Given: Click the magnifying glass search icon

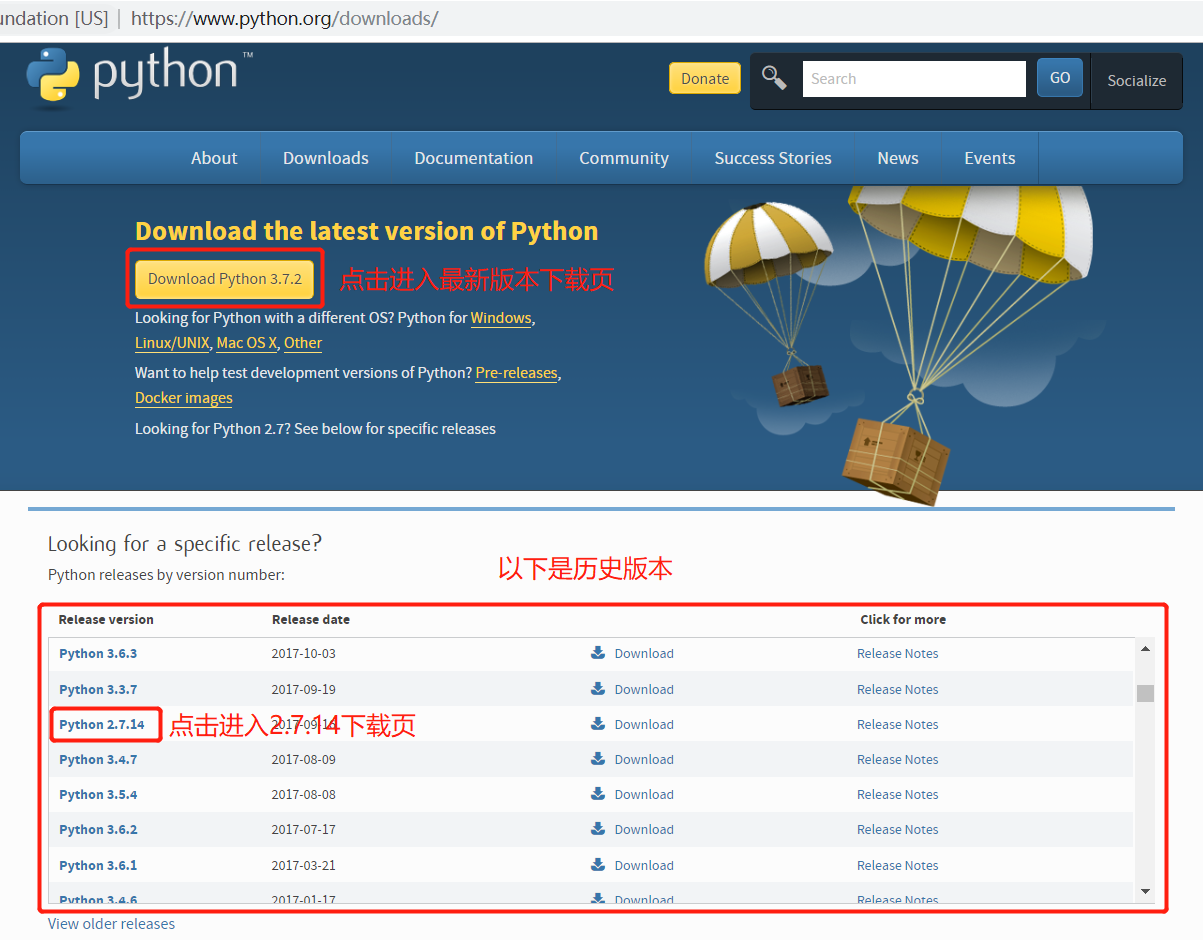Looking at the screenshot, I should (774, 78).
